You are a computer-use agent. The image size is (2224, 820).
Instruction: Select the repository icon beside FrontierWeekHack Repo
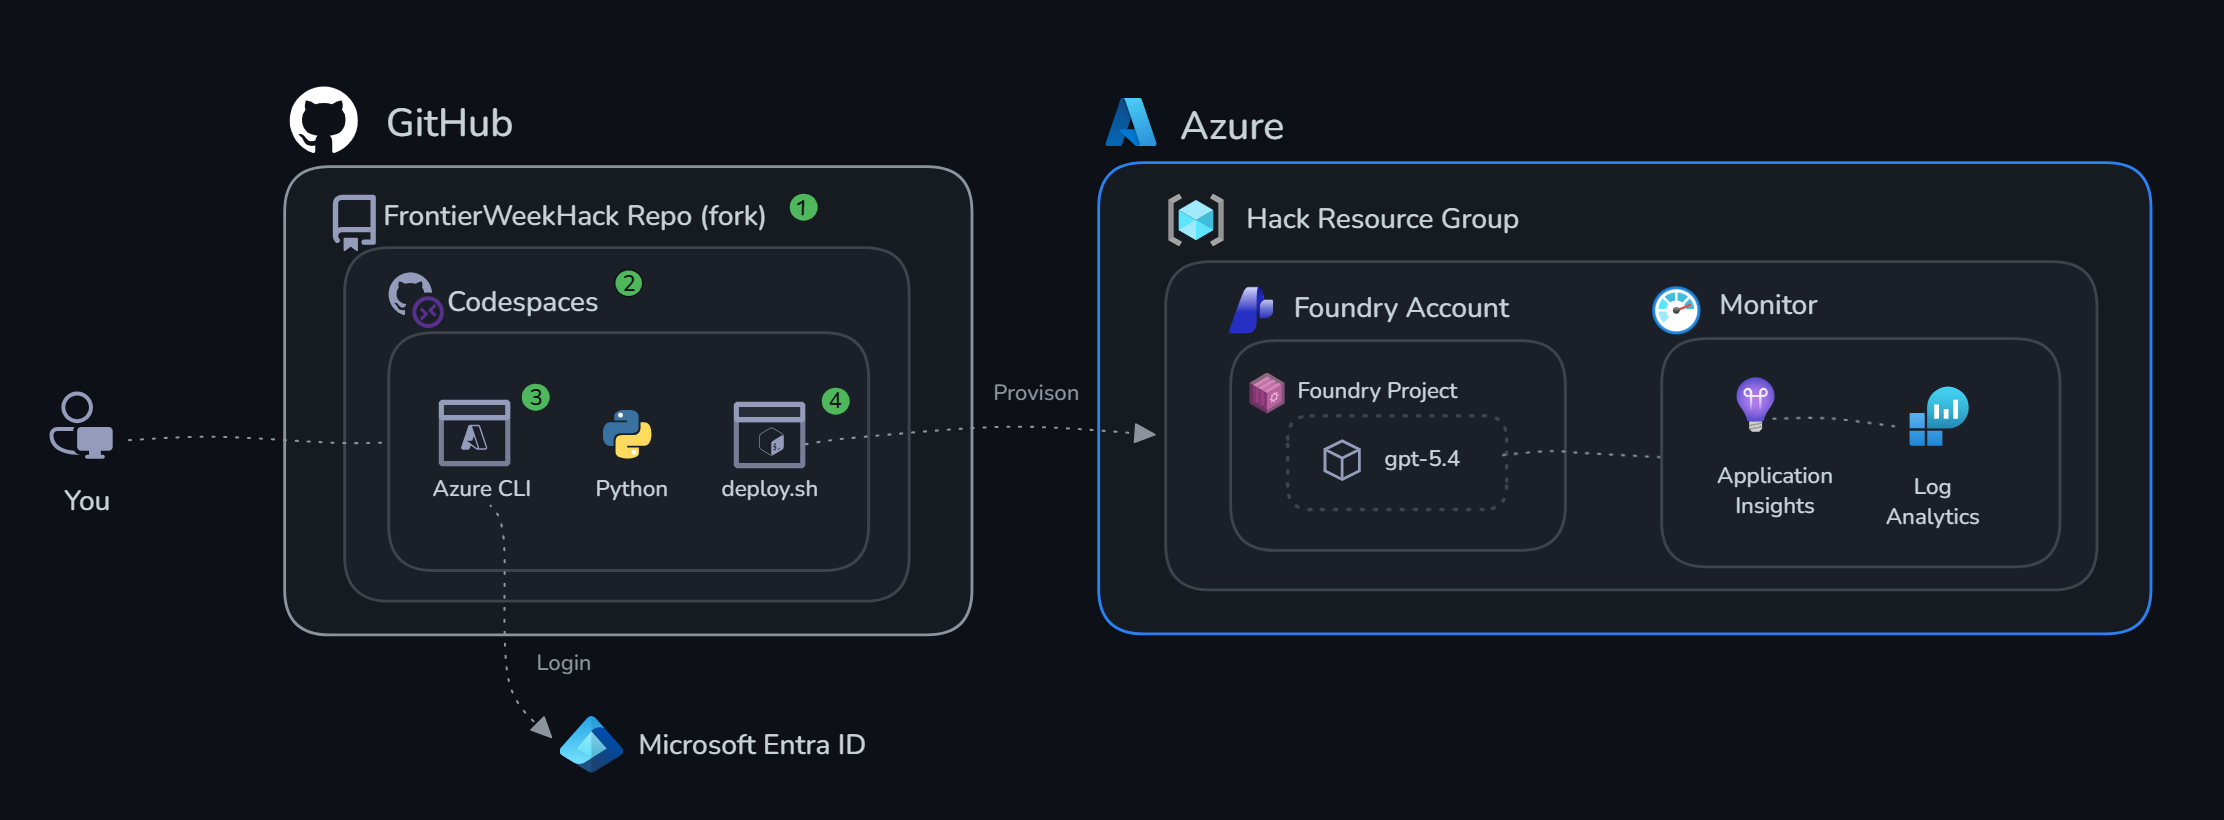(354, 222)
